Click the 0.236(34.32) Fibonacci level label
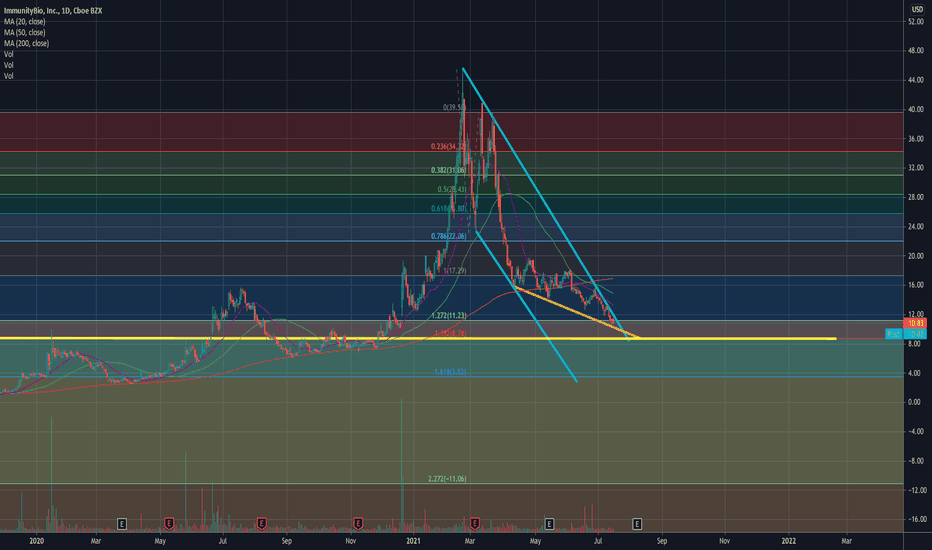 coord(449,146)
